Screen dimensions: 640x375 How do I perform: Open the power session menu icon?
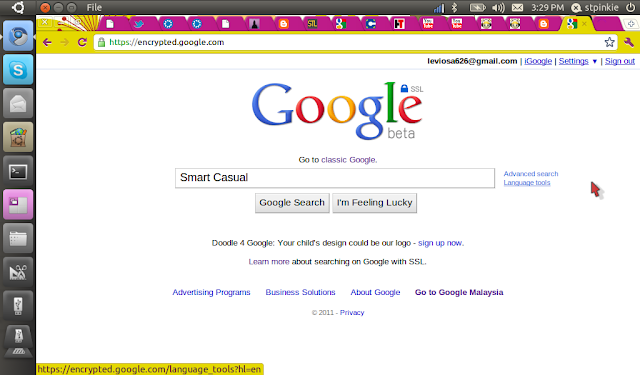630,7
